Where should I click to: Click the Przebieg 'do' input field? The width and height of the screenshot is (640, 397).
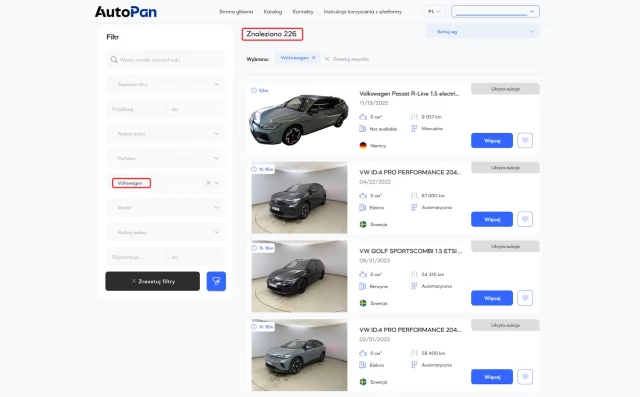click(195, 109)
